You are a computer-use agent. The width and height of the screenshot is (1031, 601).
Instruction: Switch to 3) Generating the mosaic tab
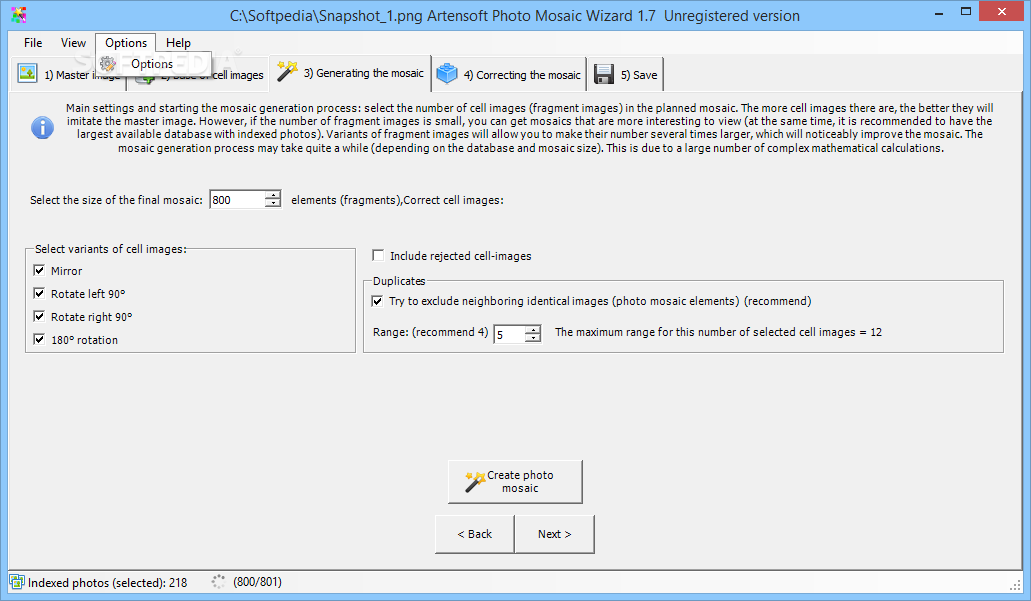(350, 72)
